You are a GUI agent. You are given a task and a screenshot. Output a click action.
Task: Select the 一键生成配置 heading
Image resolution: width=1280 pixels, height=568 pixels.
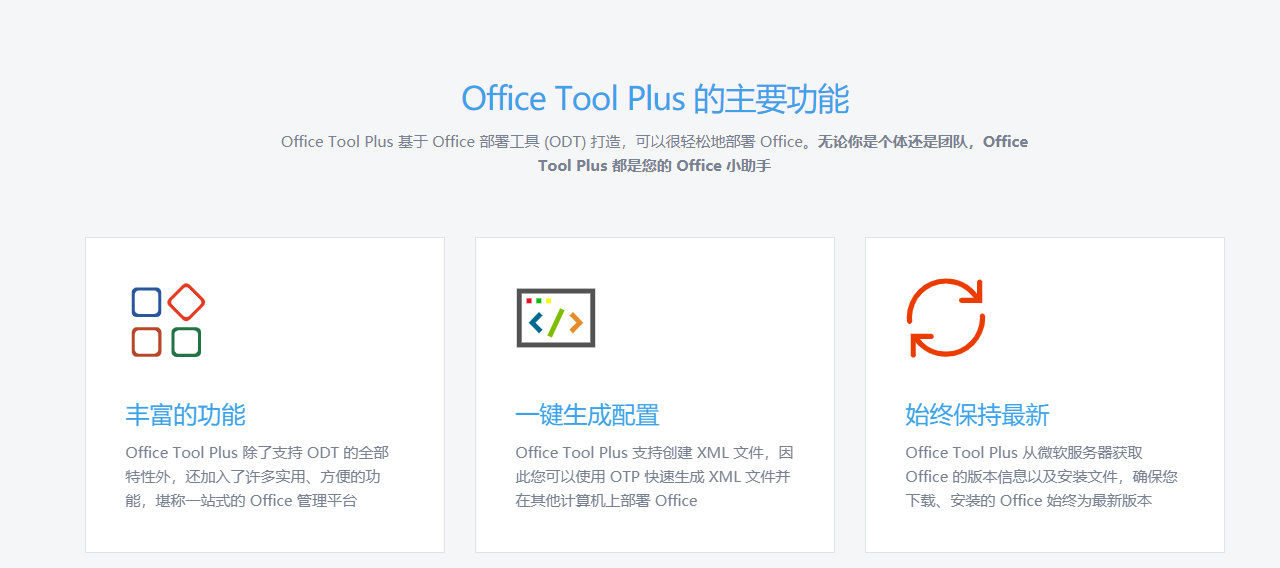click(588, 414)
